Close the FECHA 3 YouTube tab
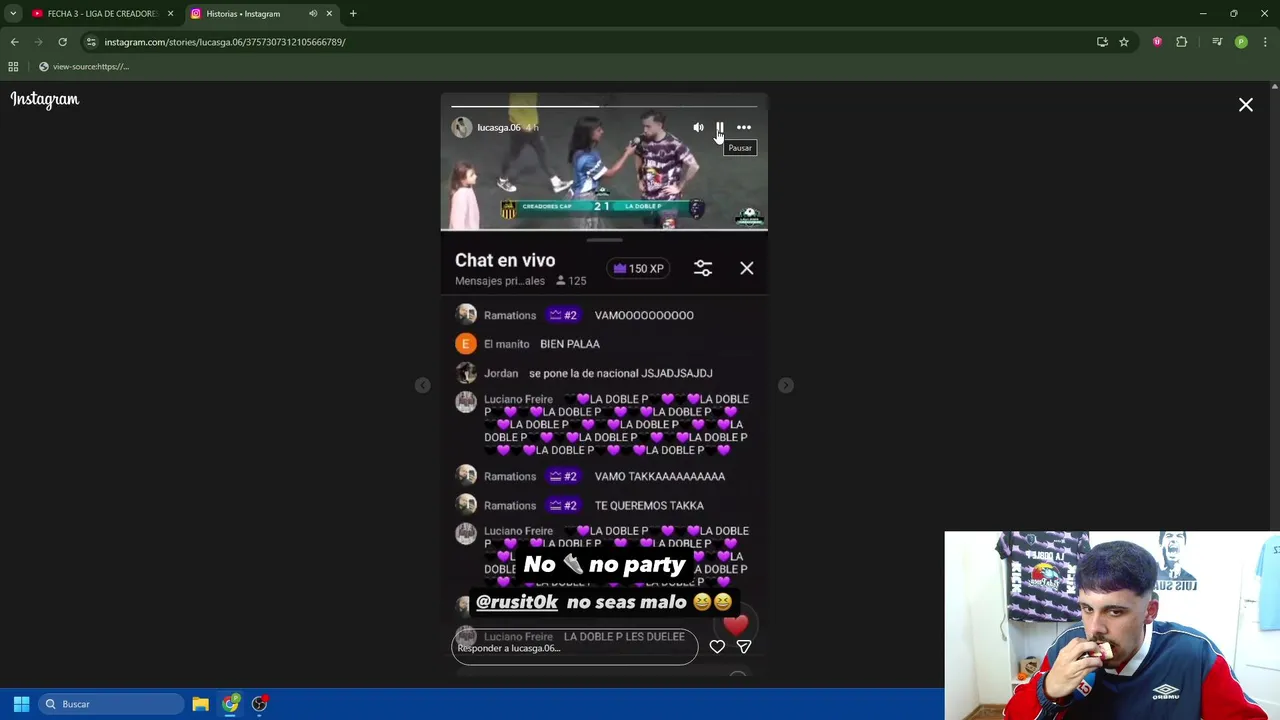The image size is (1280, 720). tap(170, 14)
